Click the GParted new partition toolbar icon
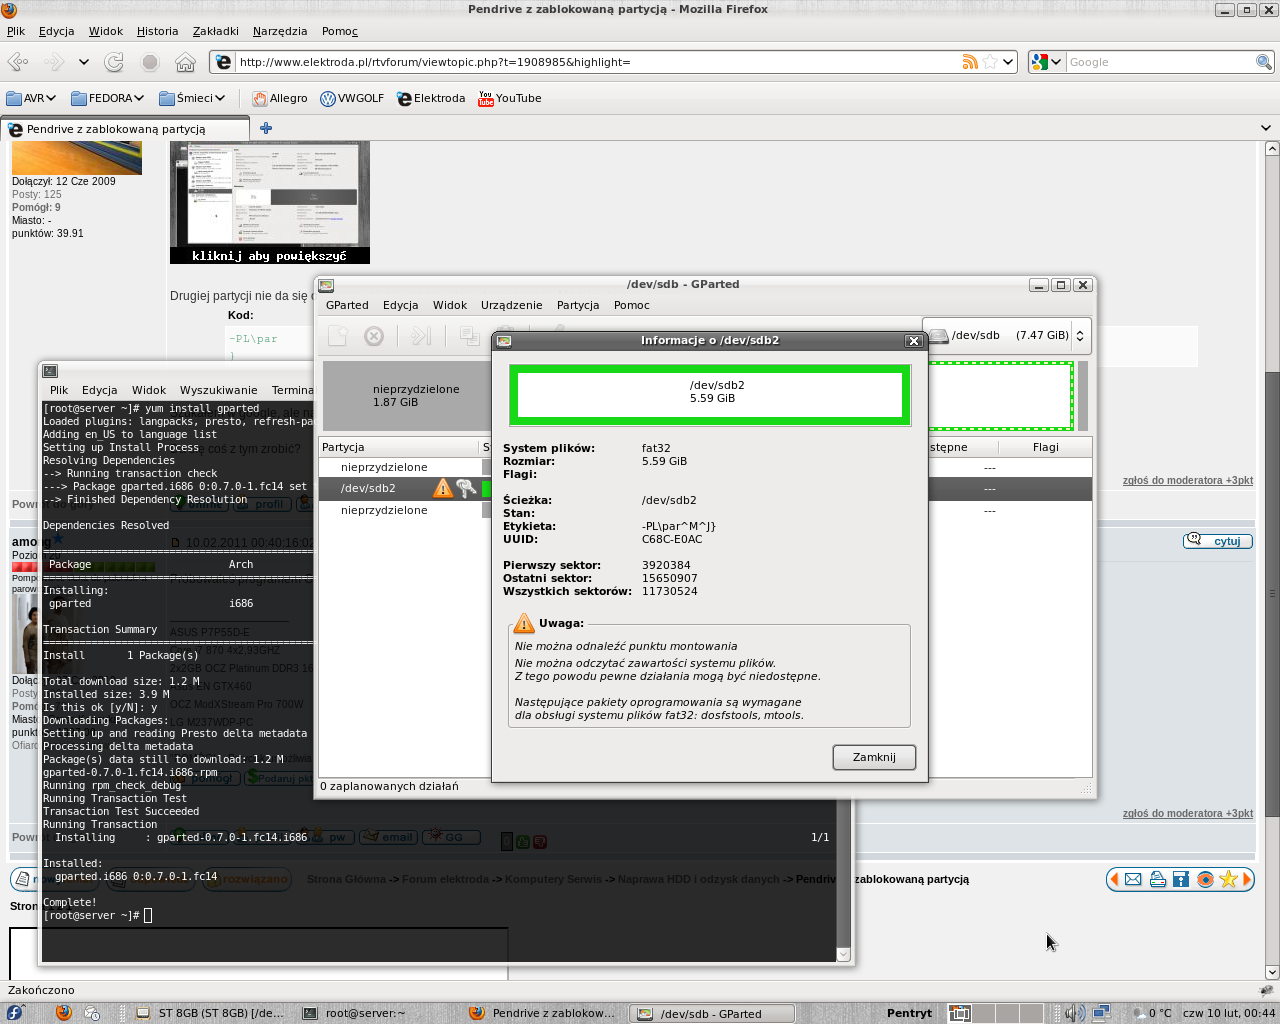Image resolution: width=1280 pixels, height=1024 pixels. 338,336
